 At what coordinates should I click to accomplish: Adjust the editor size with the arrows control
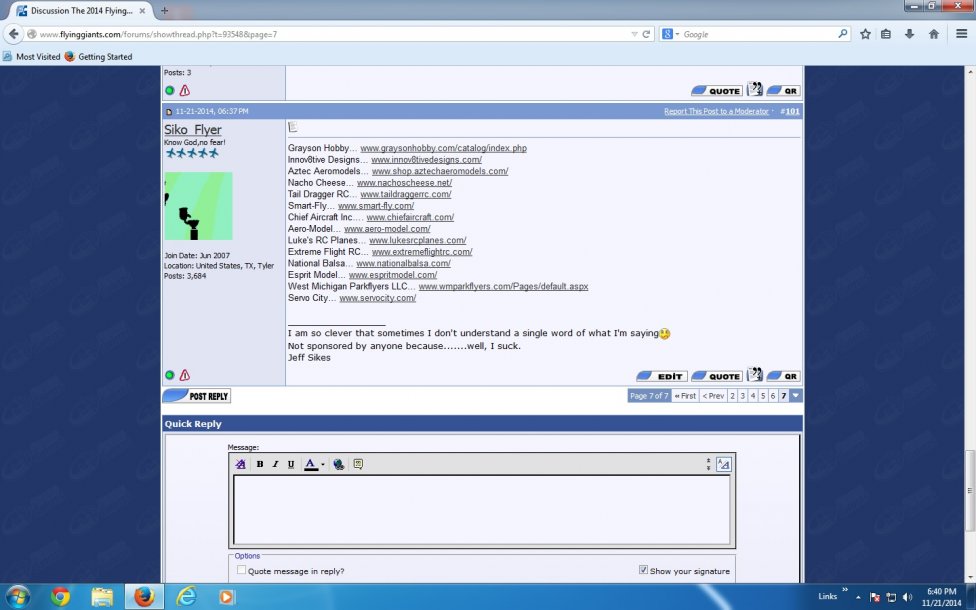[x=708, y=464]
